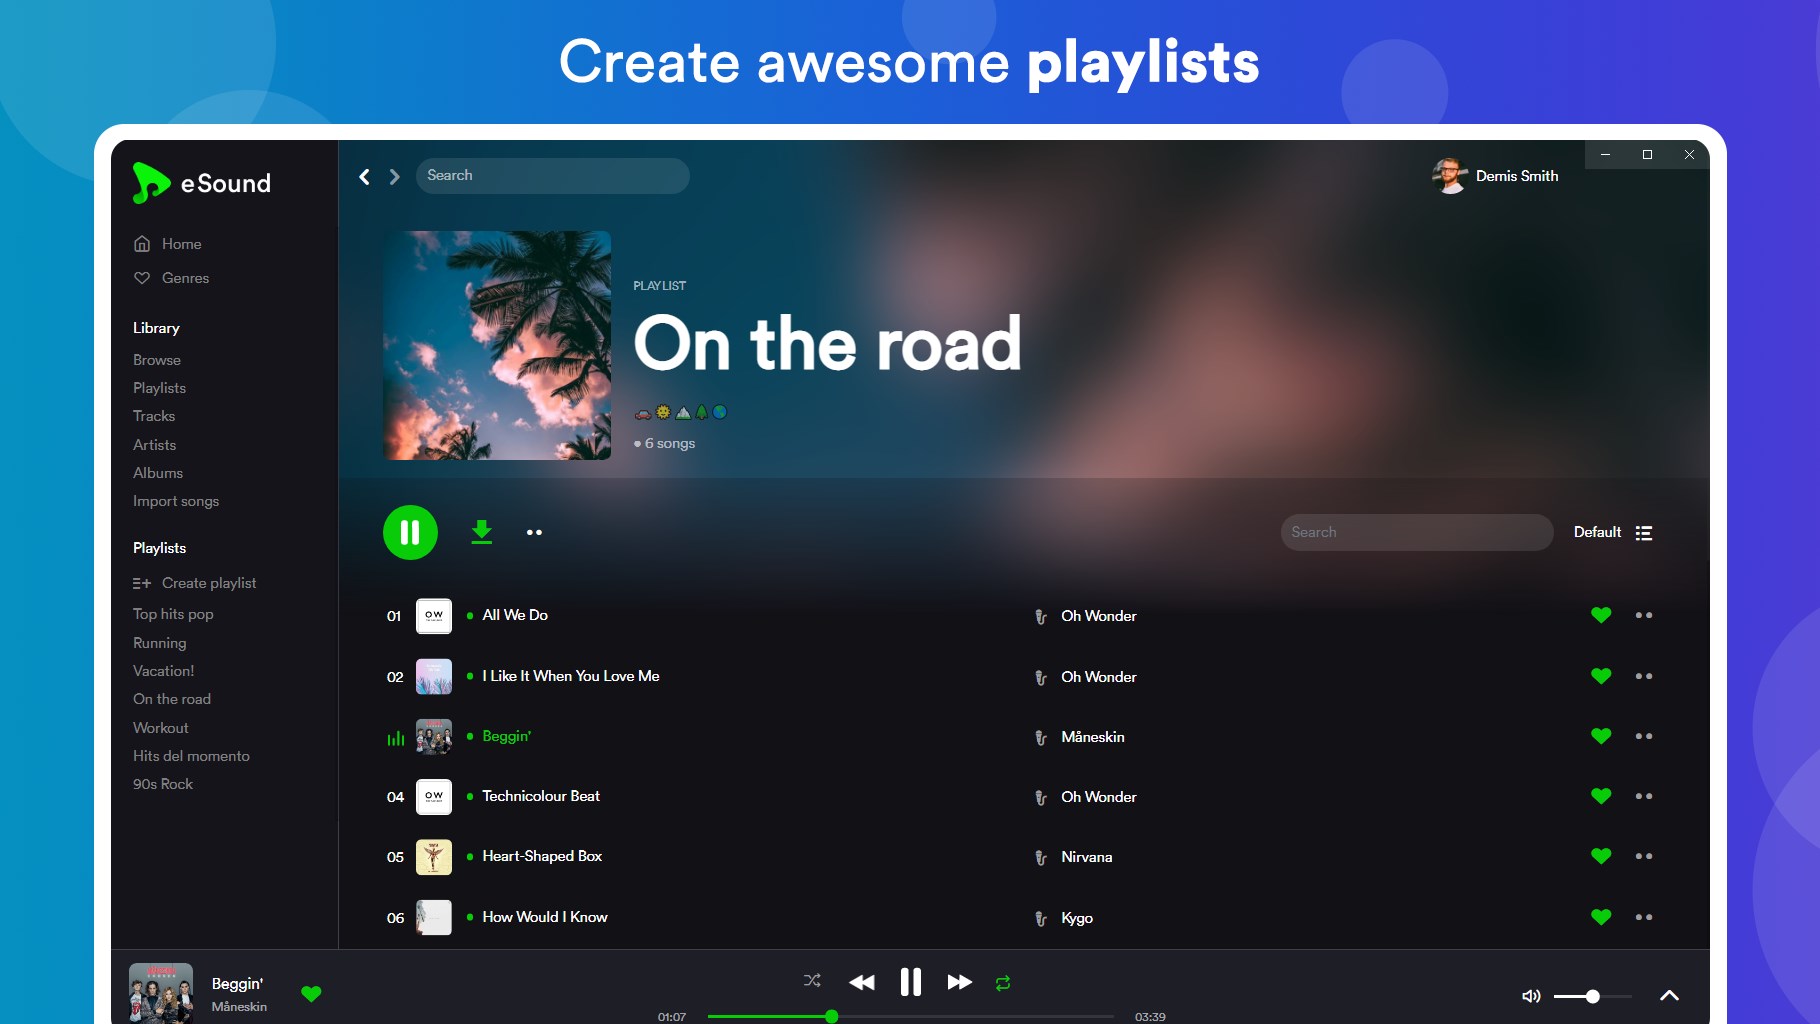1820x1024 pixels.
Task: Pause playlist with the large green button
Action: (410, 532)
